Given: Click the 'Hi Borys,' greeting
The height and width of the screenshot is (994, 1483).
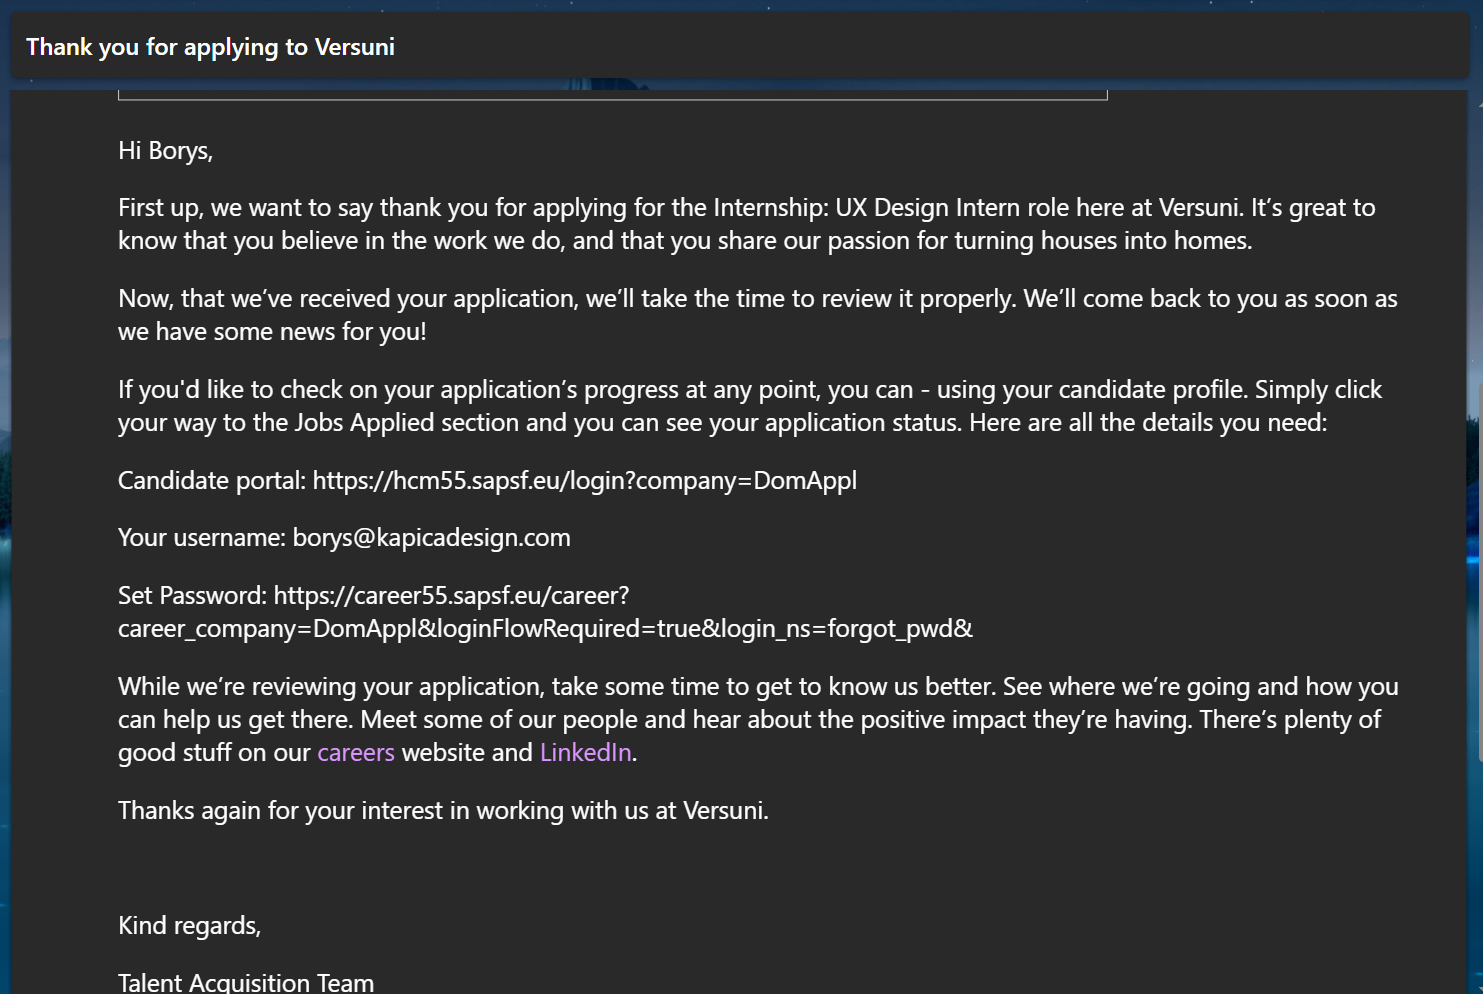Looking at the screenshot, I should click(165, 151).
